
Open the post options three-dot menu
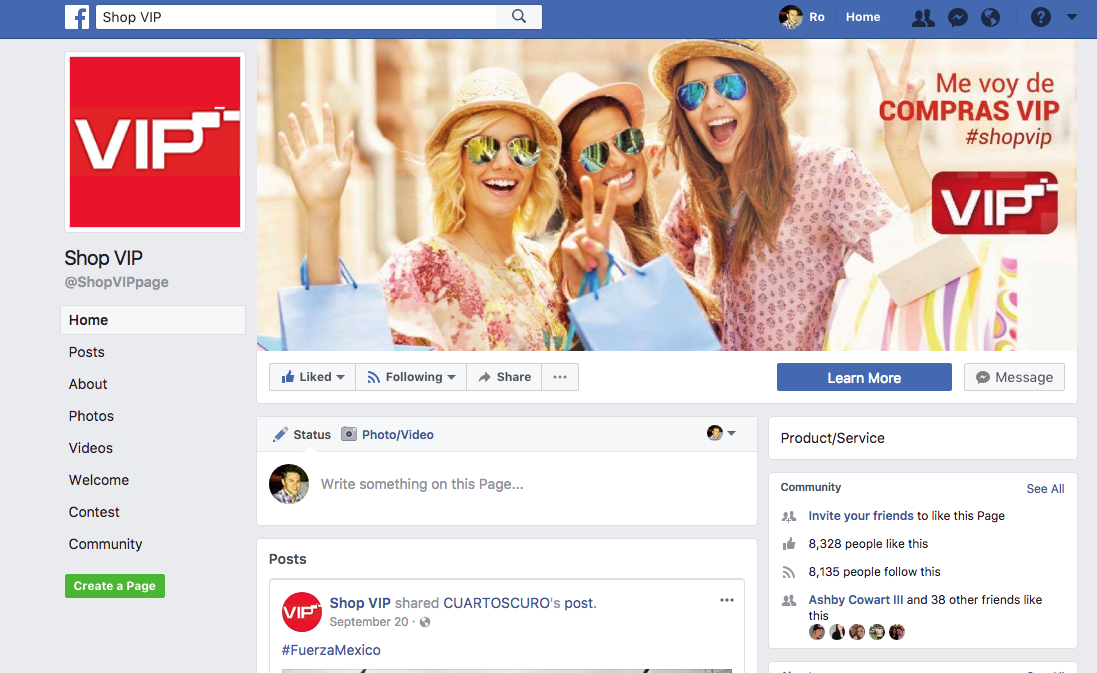[x=727, y=600]
